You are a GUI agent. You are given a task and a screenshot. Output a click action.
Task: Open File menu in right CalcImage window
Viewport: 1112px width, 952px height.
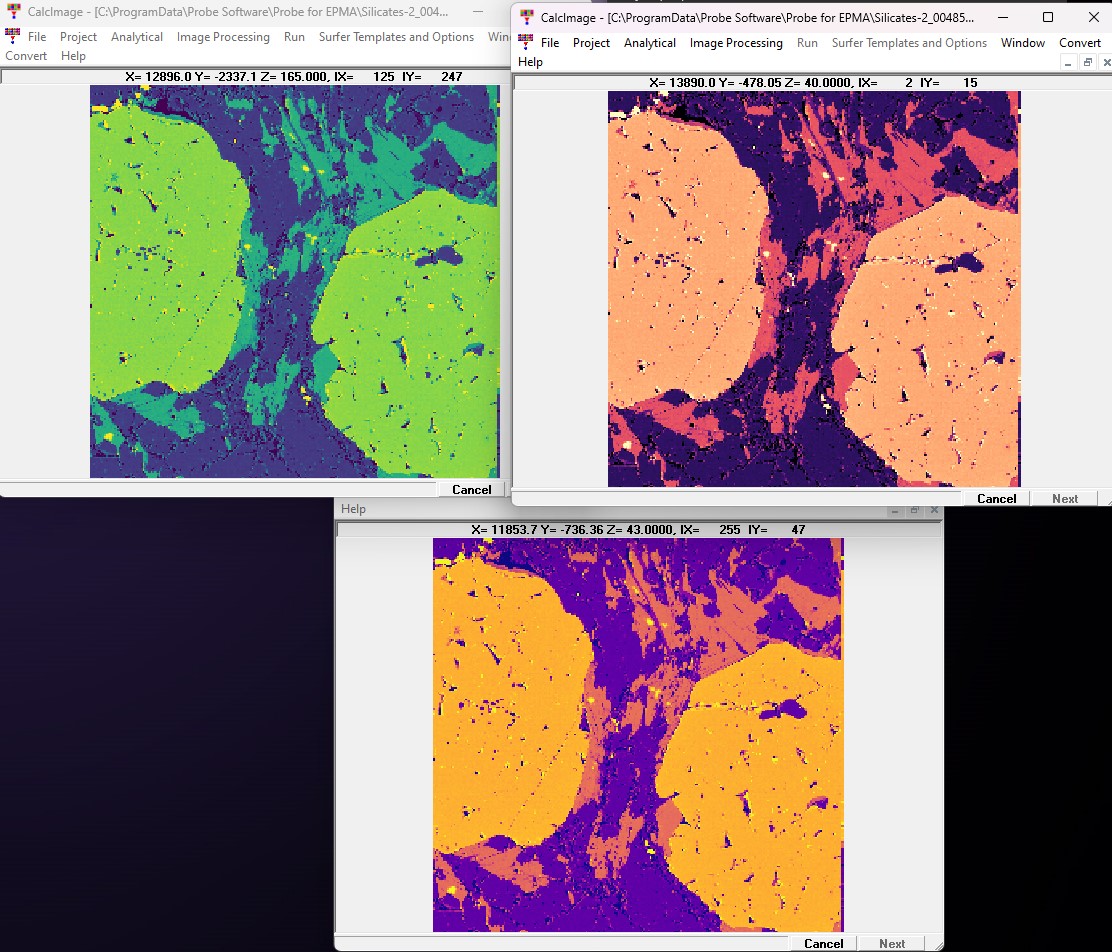point(550,43)
